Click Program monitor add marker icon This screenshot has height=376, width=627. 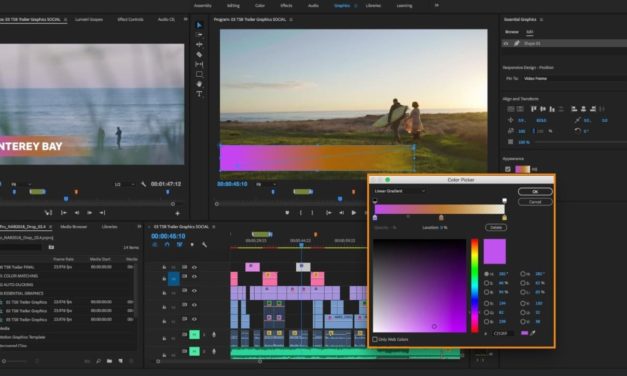pyautogui.click(x=287, y=213)
